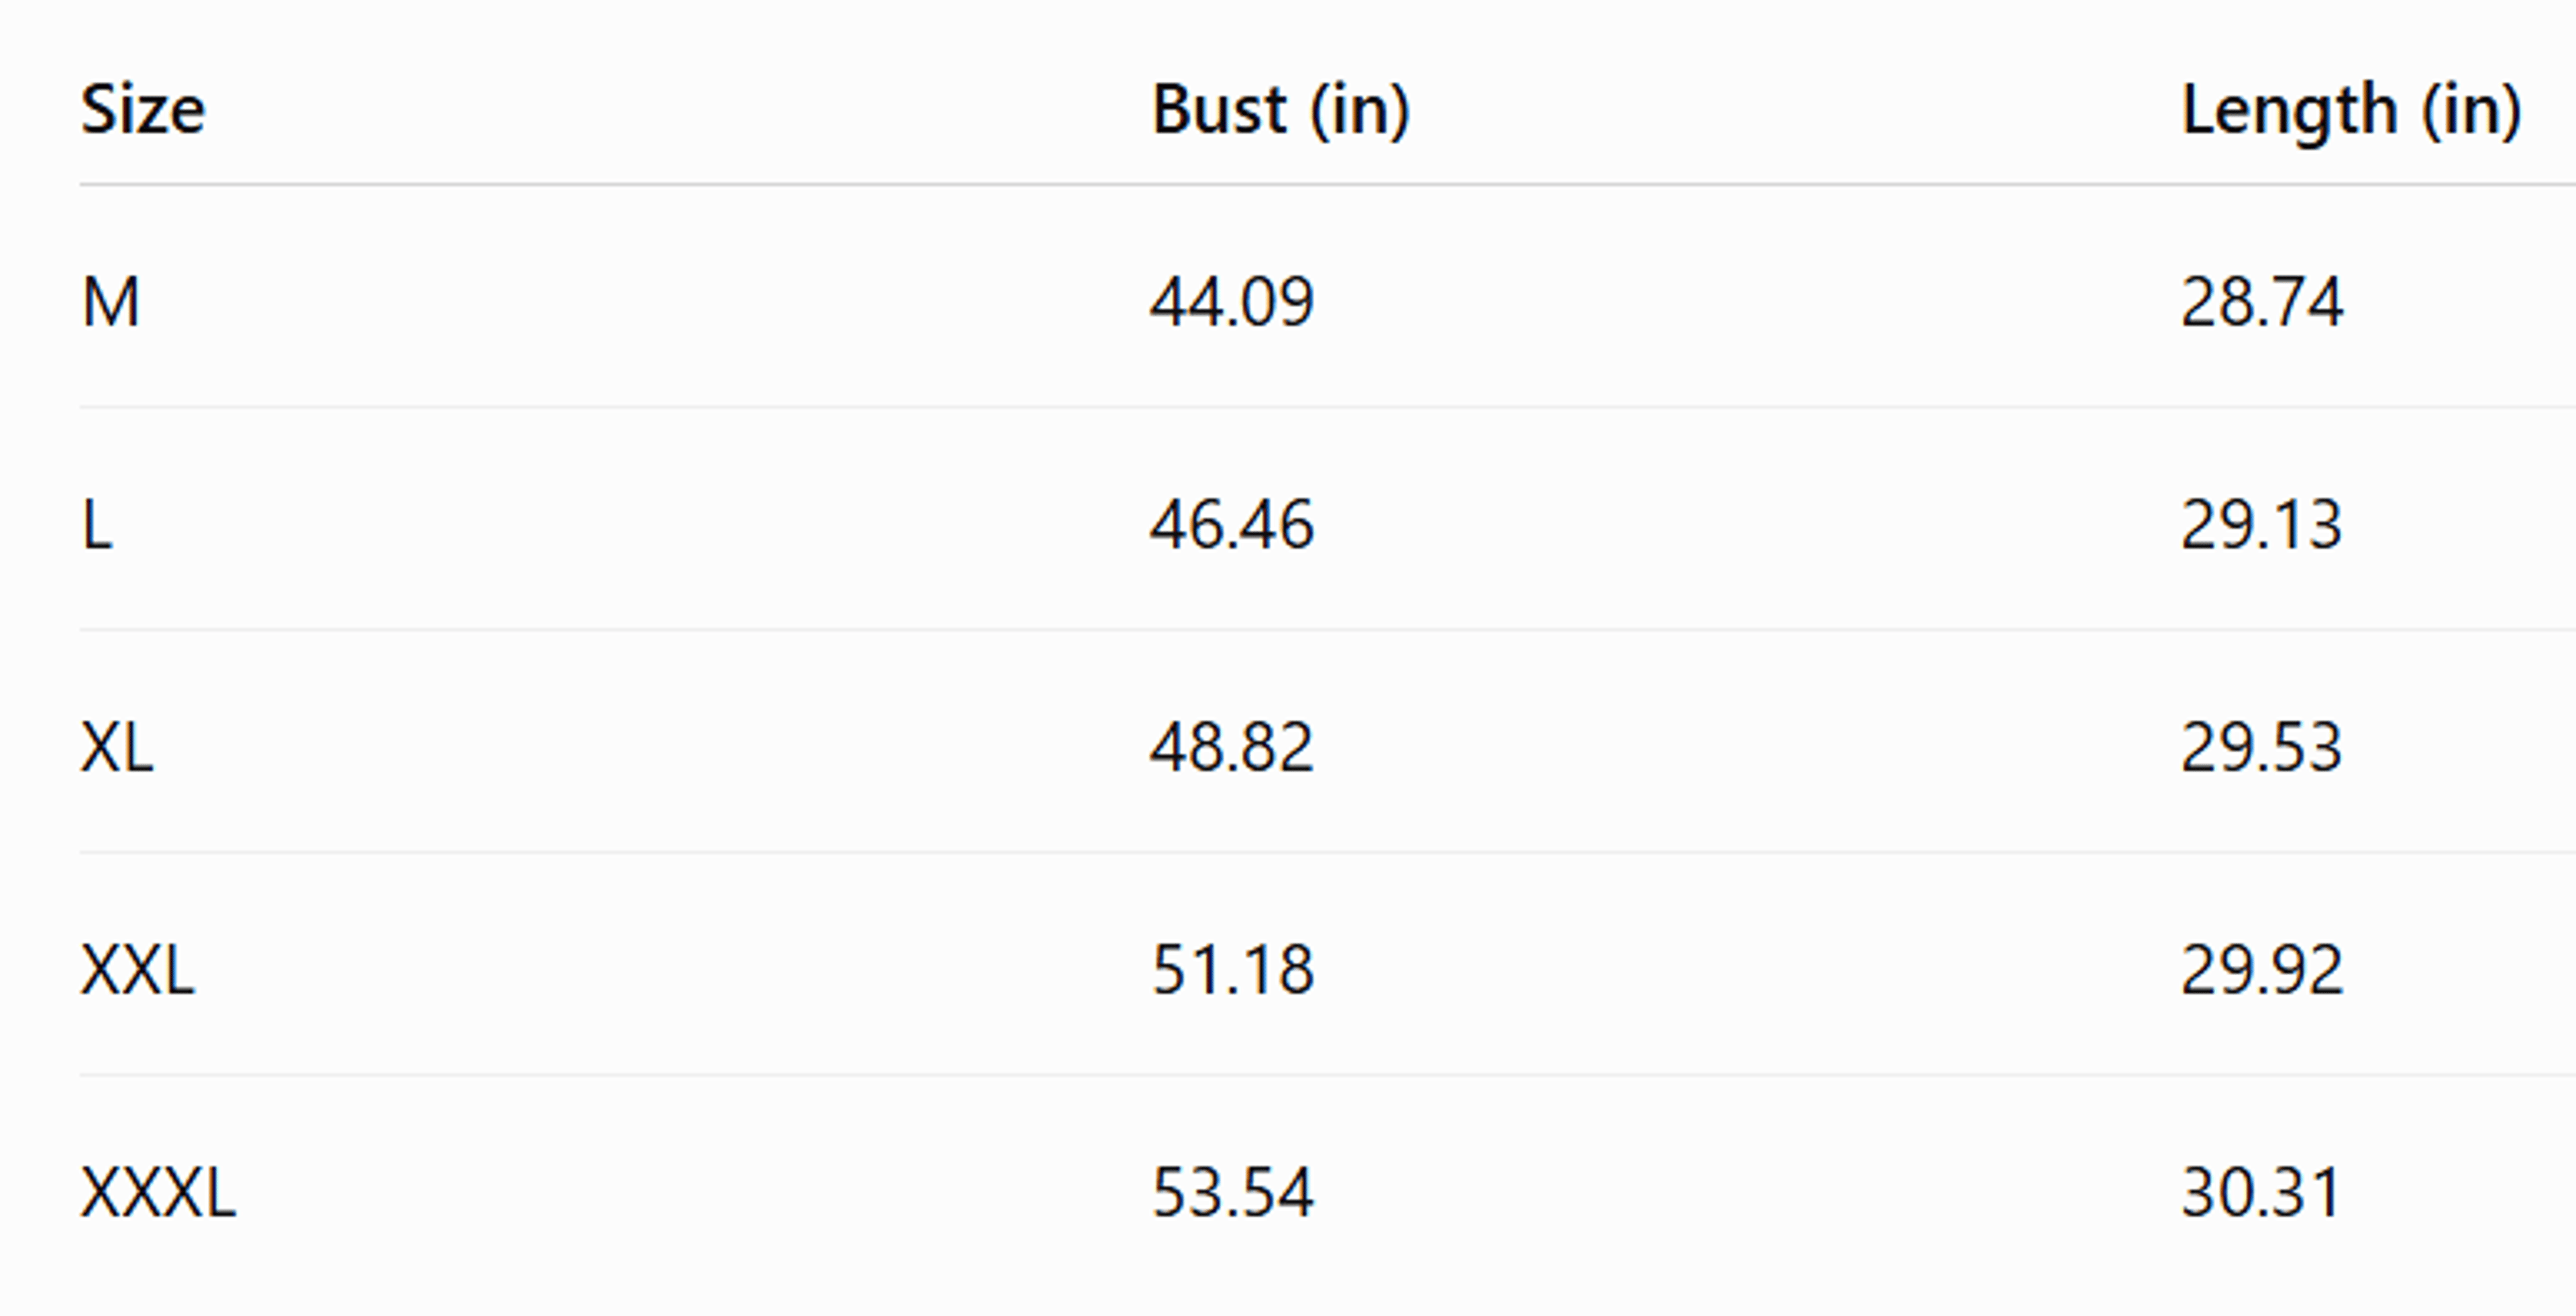2576x1316 pixels.
Task: Click the length value 29.13
Action: pyautogui.click(x=2262, y=525)
